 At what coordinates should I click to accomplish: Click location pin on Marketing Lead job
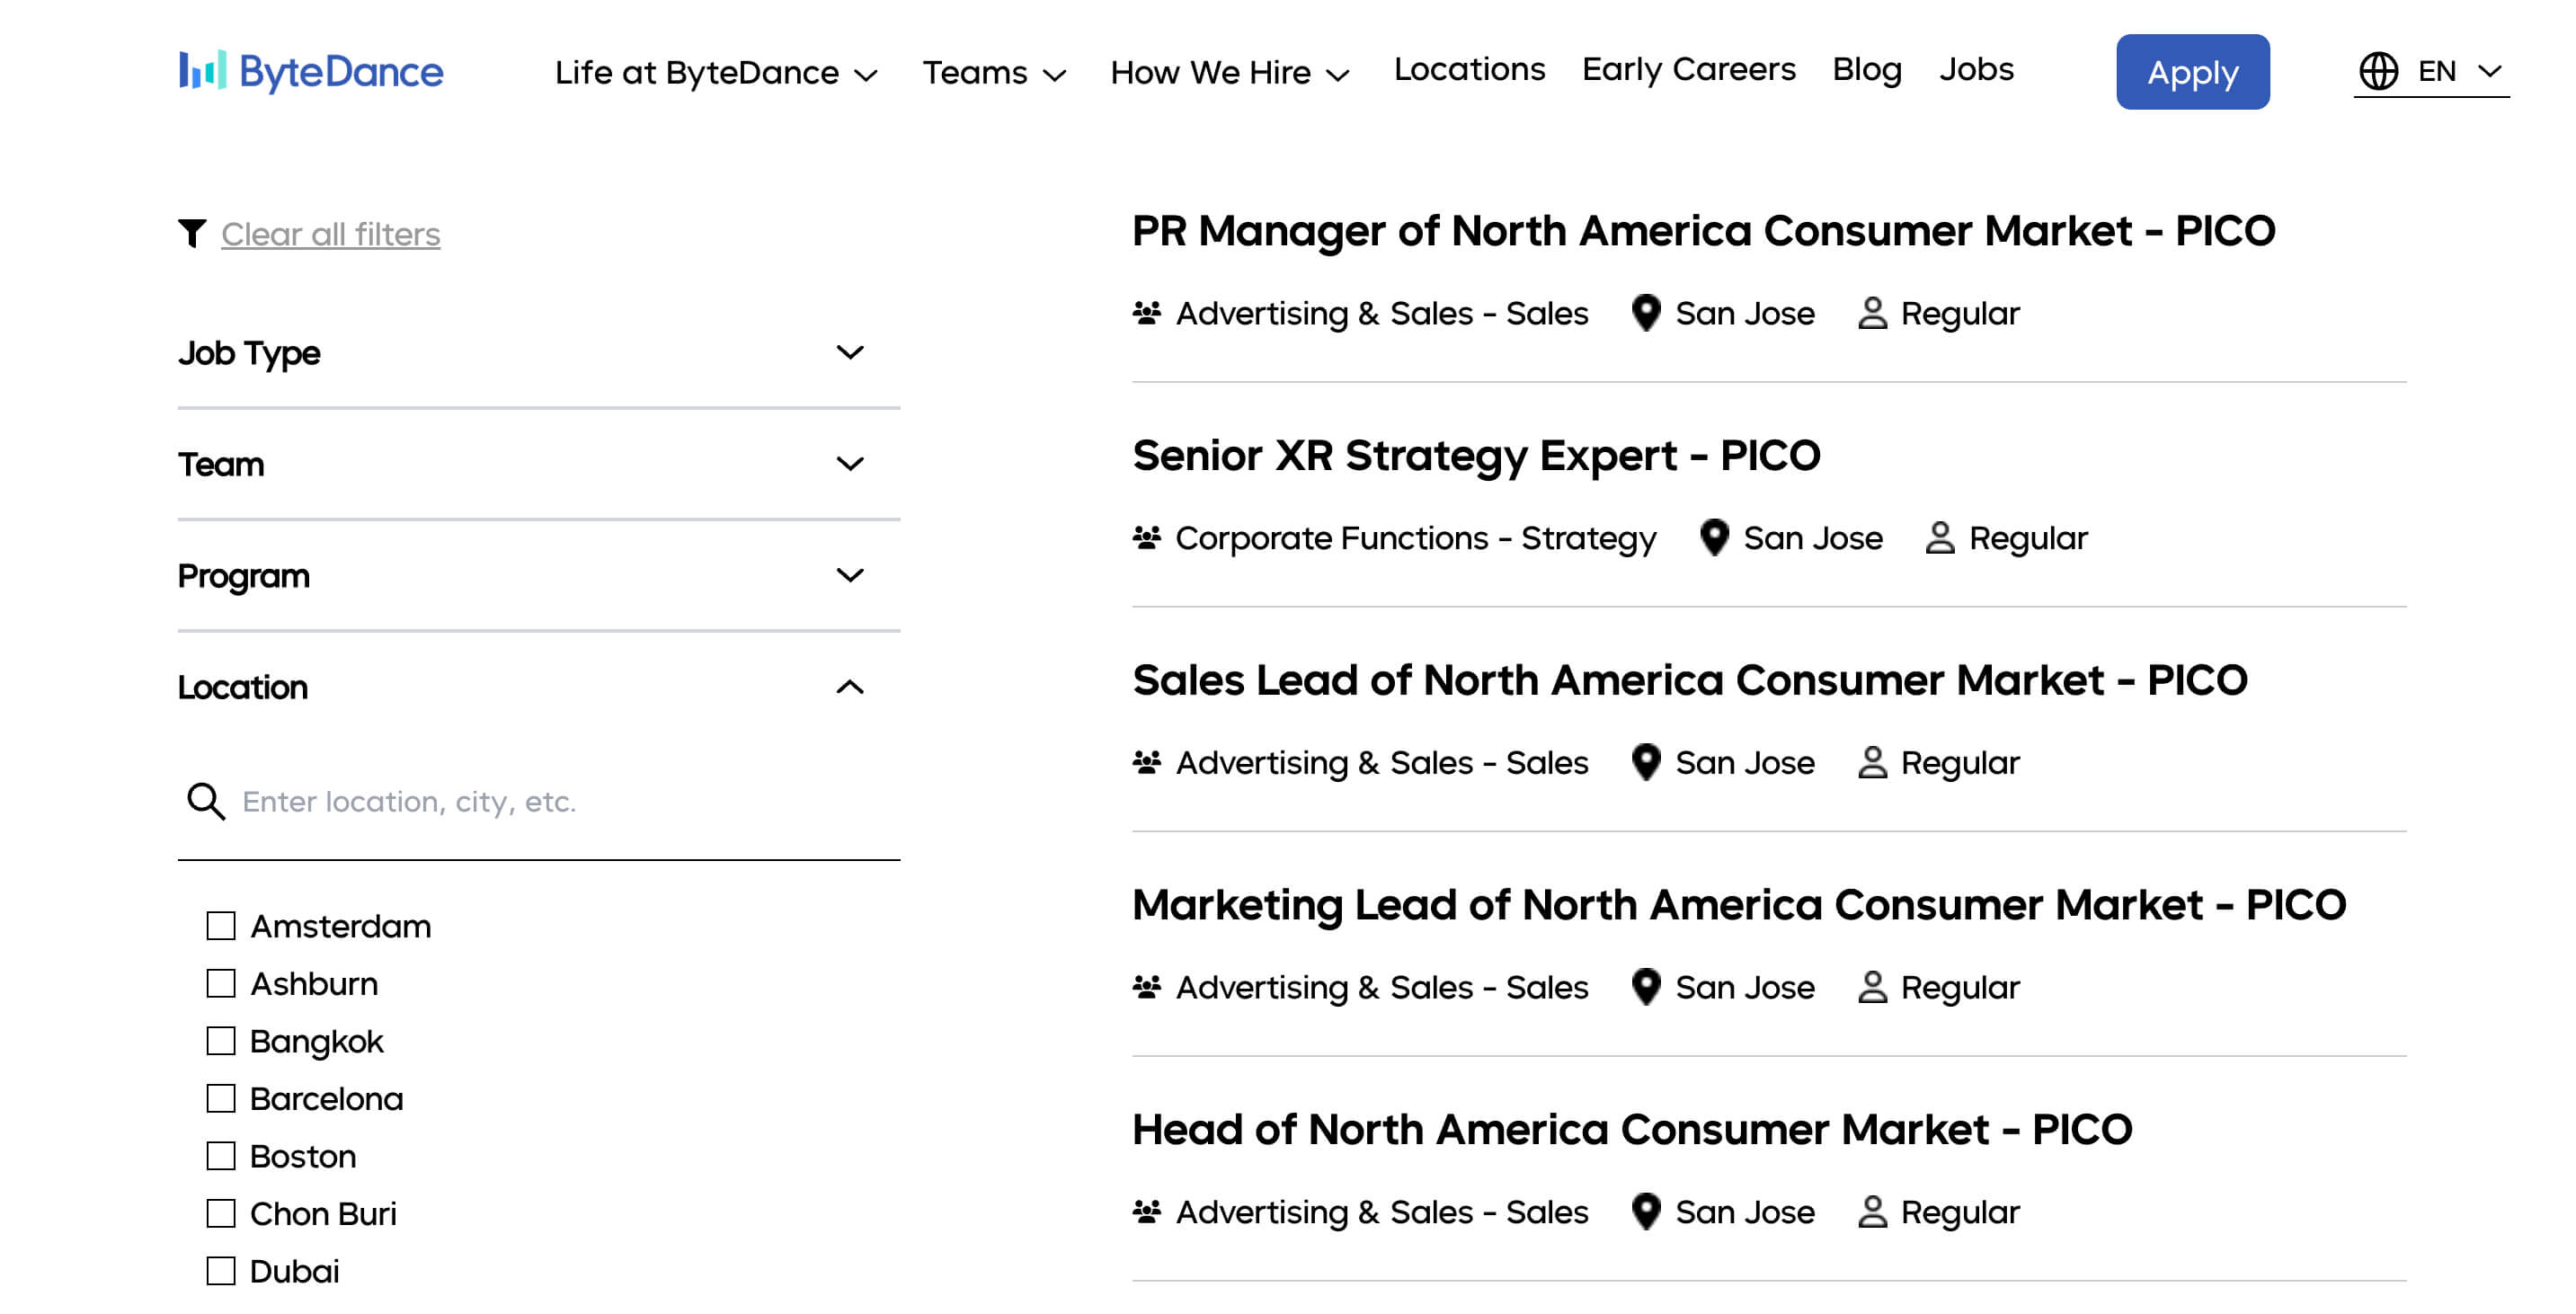tap(1645, 987)
